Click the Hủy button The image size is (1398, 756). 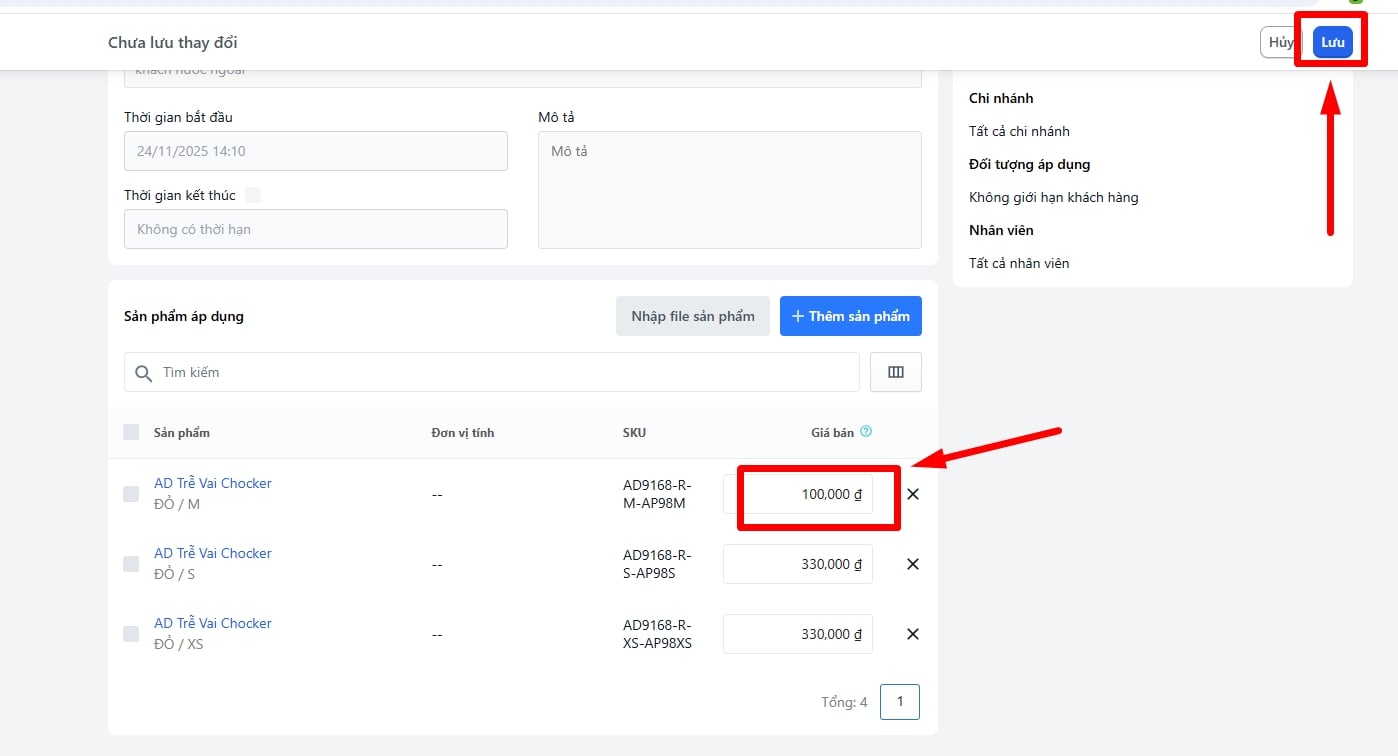(x=1279, y=42)
